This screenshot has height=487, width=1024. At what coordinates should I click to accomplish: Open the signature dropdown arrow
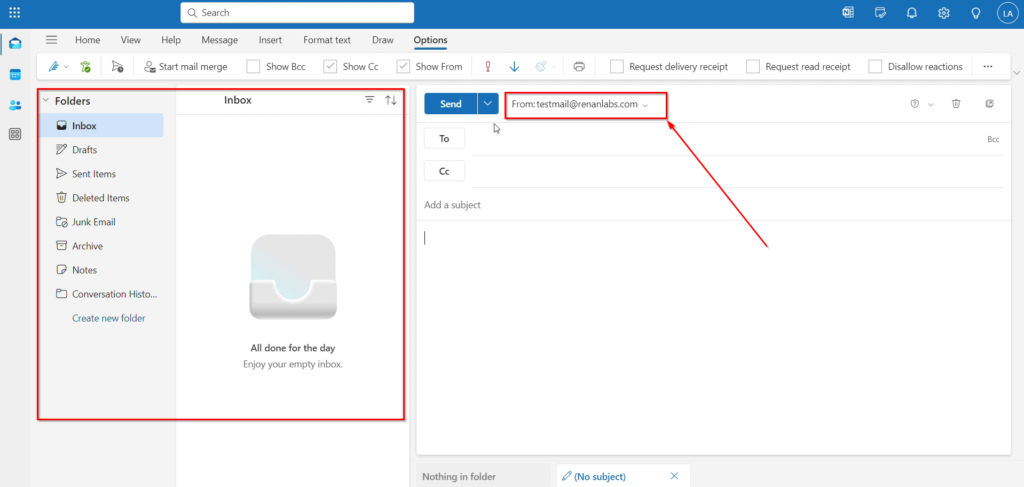coord(67,67)
